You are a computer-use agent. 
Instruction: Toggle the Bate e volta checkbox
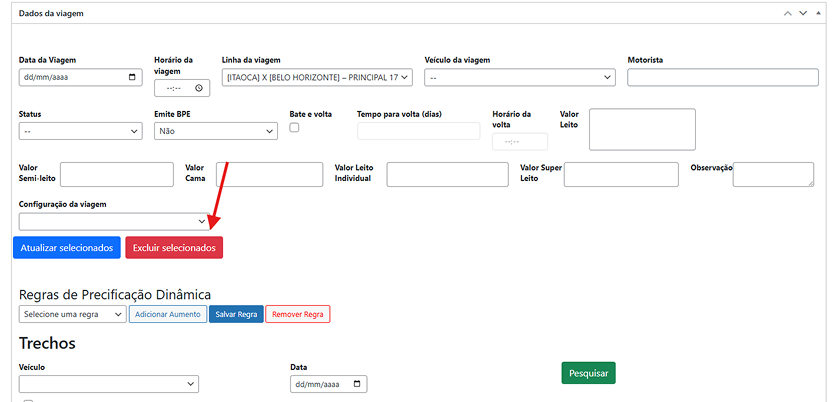coord(294,128)
